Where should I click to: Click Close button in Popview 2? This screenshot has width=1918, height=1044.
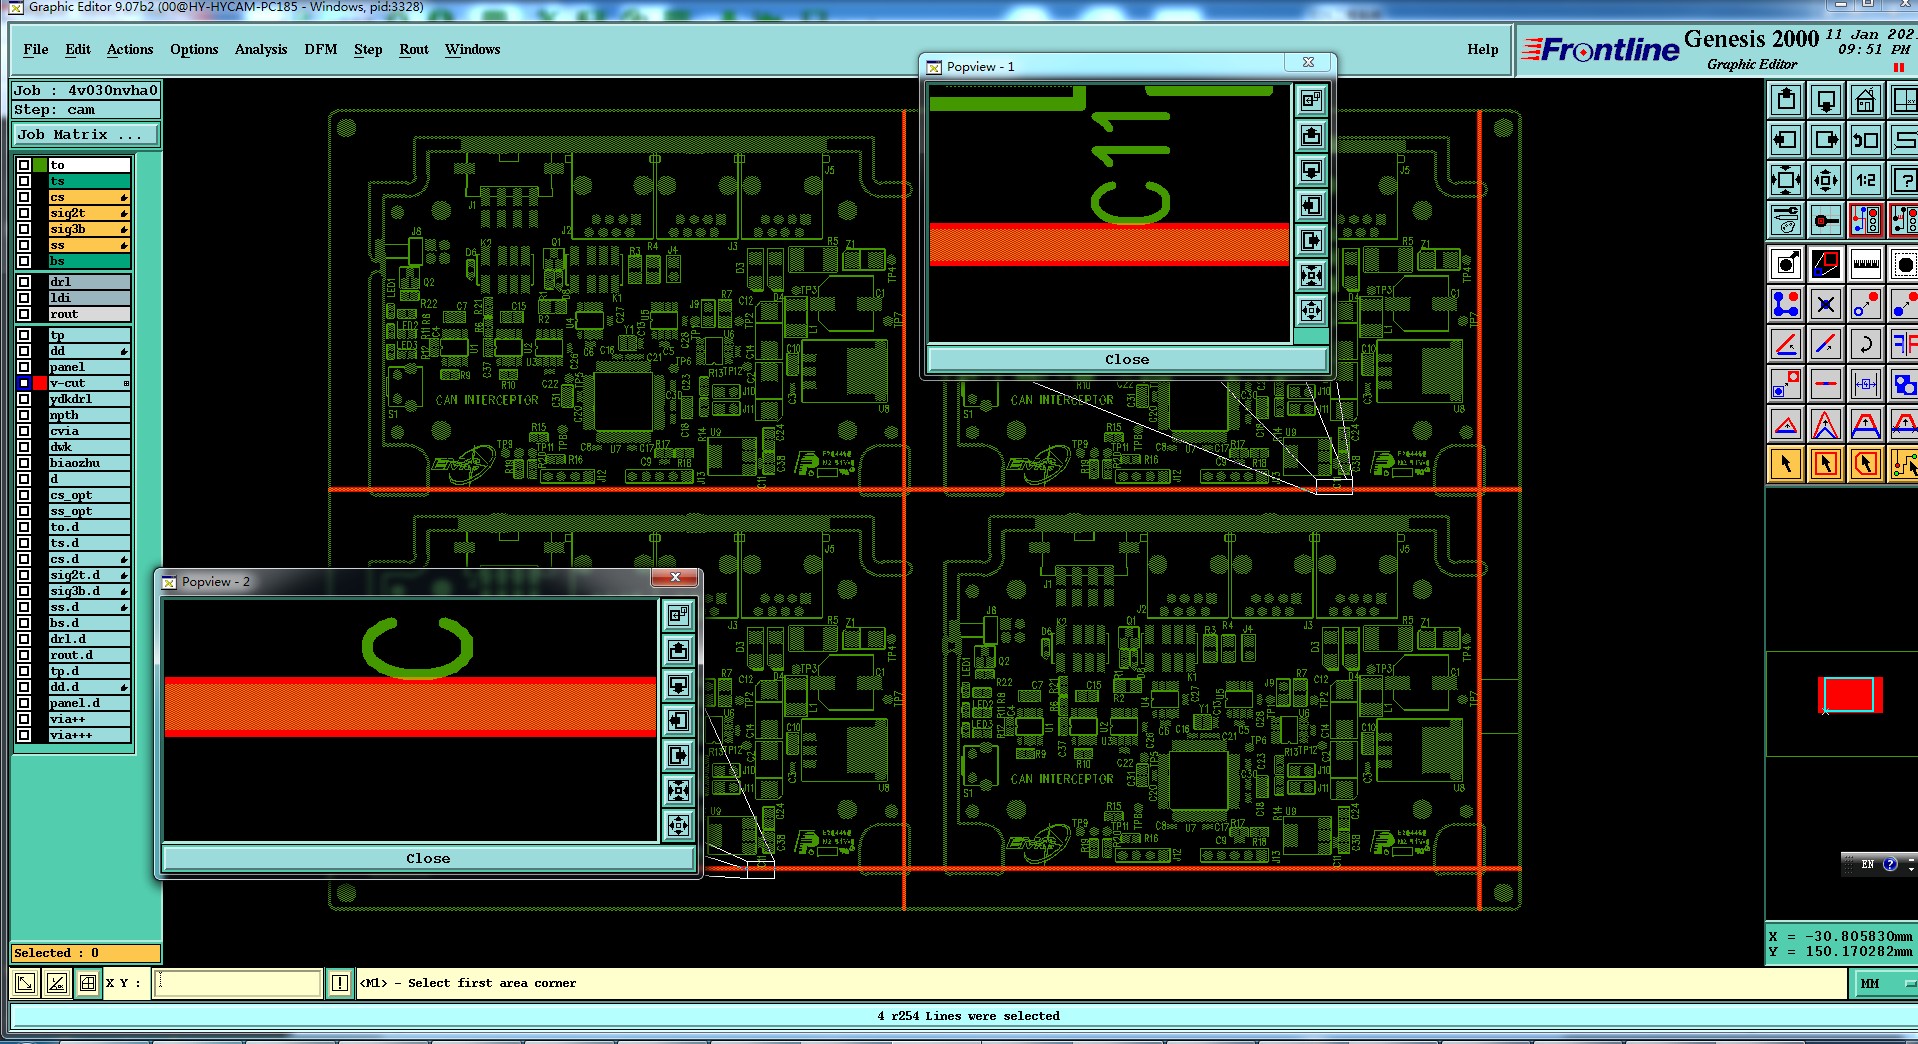pos(428,858)
